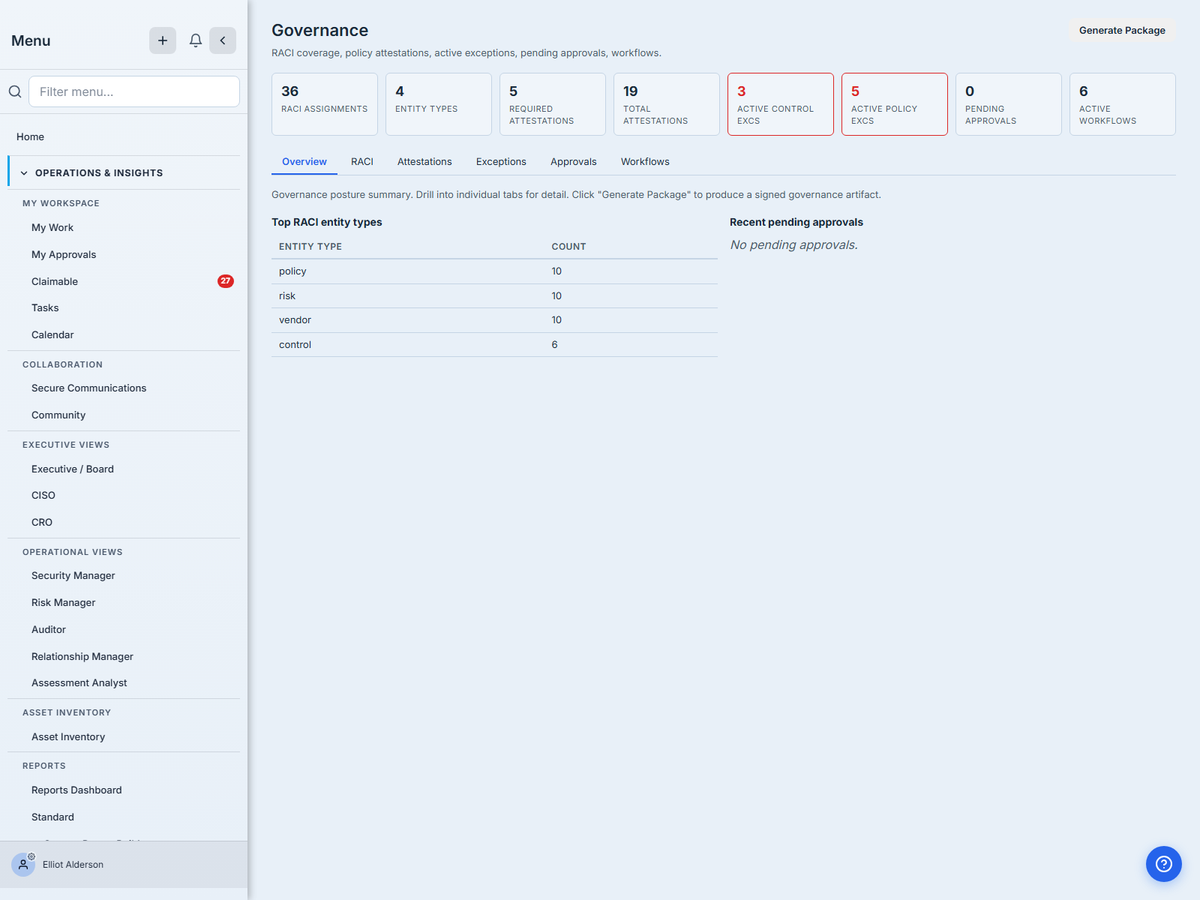Click the Required Attestations card
The width and height of the screenshot is (1200, 900).
553,104
